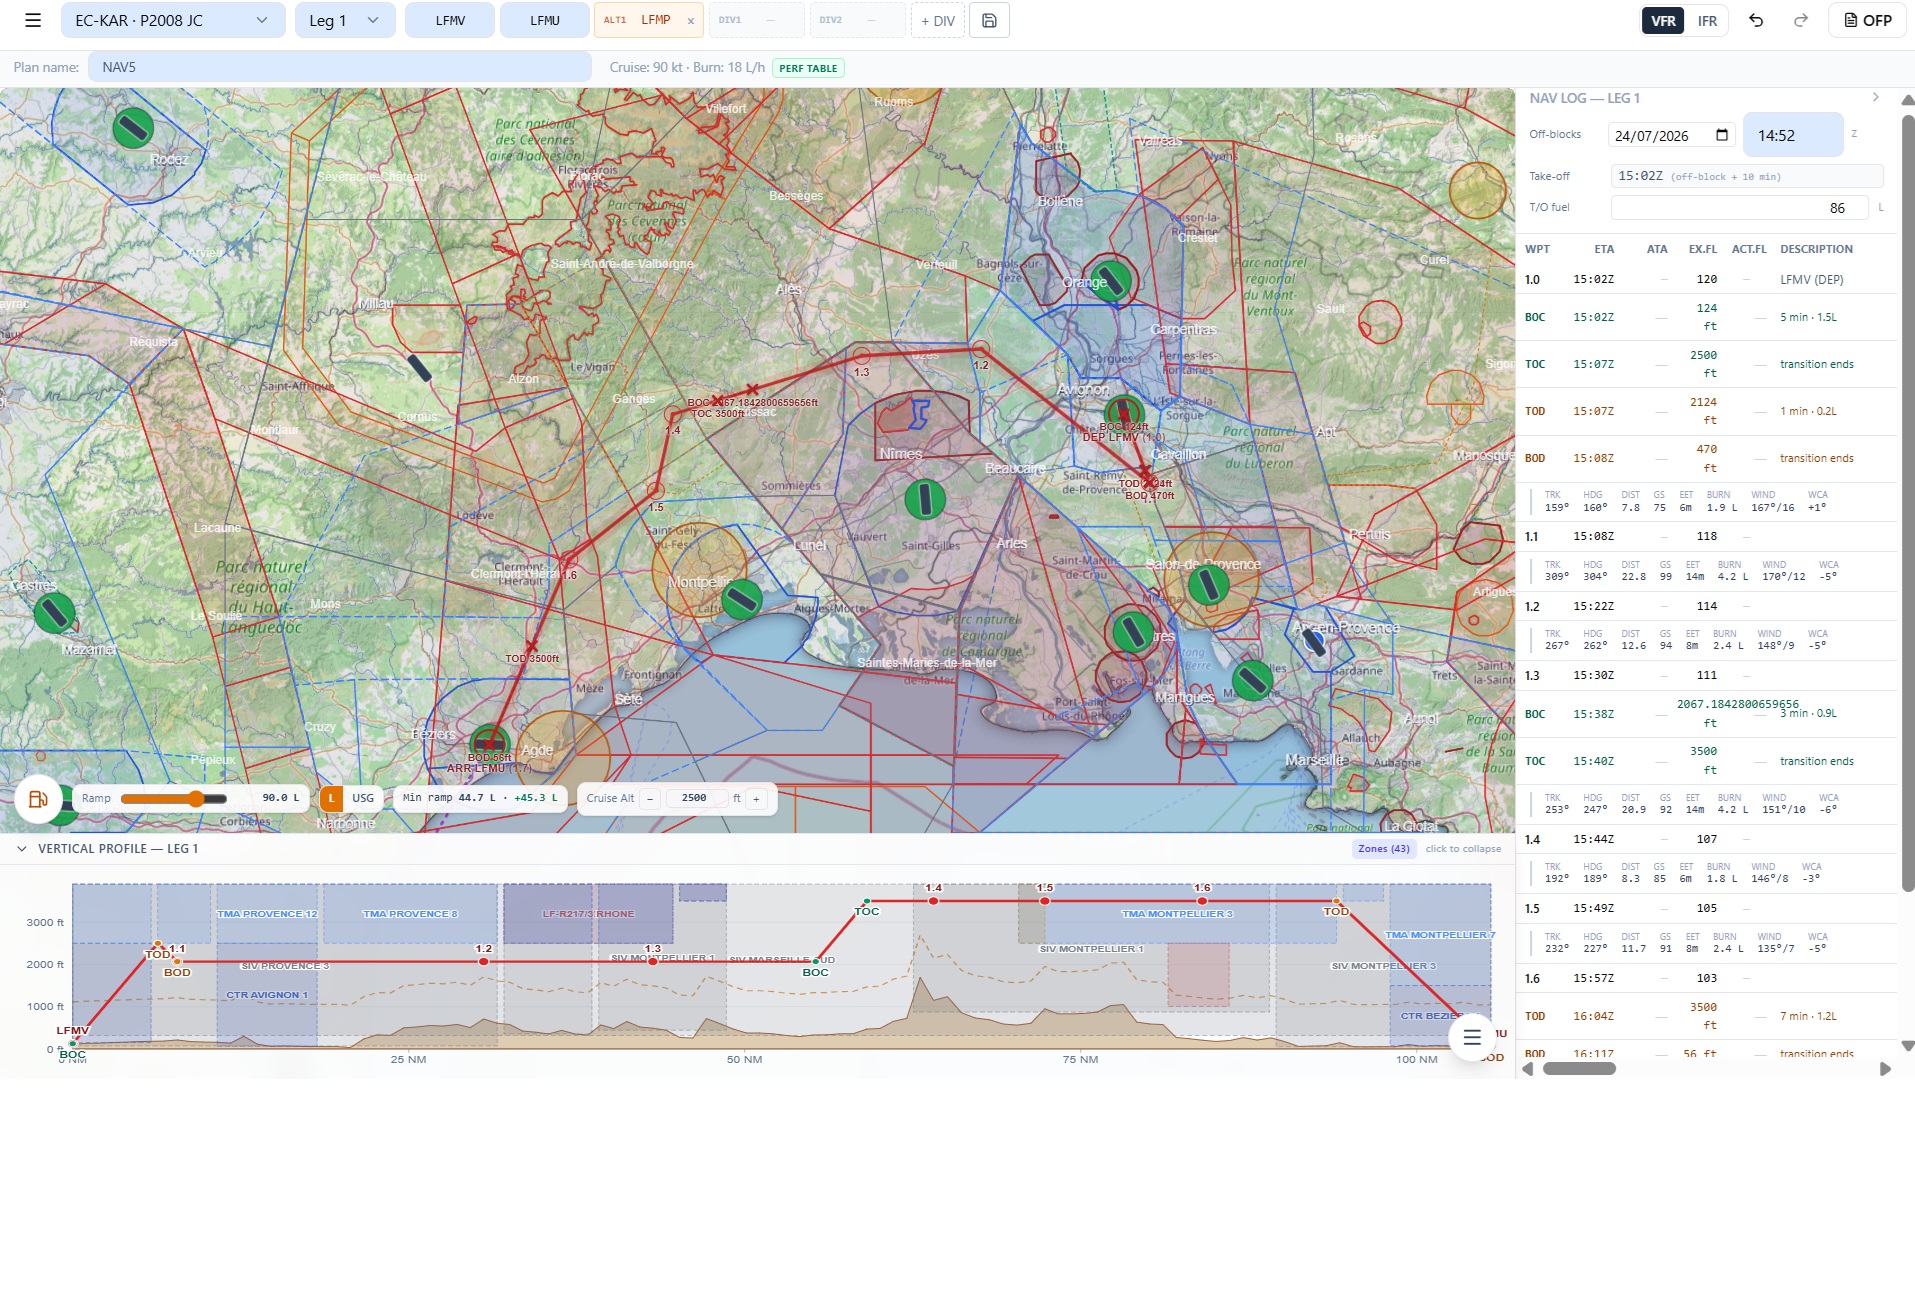The height and width of the screenshot is (1305, 1915).
Task: Click the Rodez airport marker on map
Action: tap(133, 127)
